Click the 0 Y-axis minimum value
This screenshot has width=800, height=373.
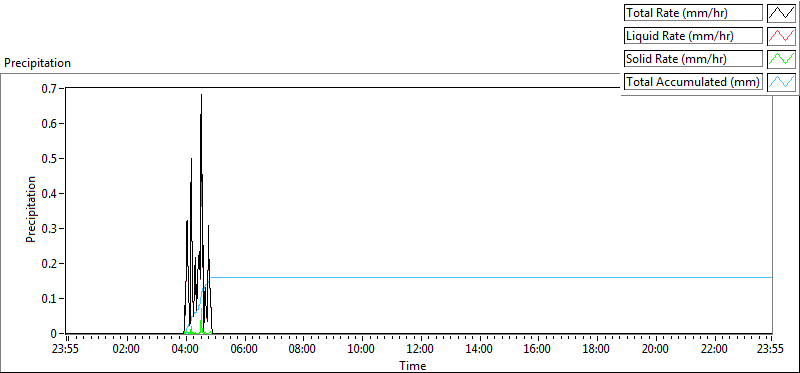coord(55,334)
